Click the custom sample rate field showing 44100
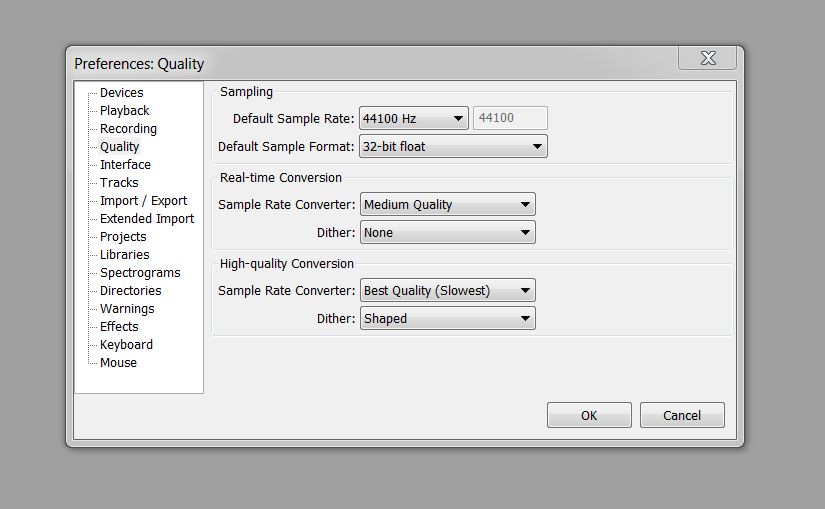The width and height of the screenshot is (825, 509). [510, 118]
